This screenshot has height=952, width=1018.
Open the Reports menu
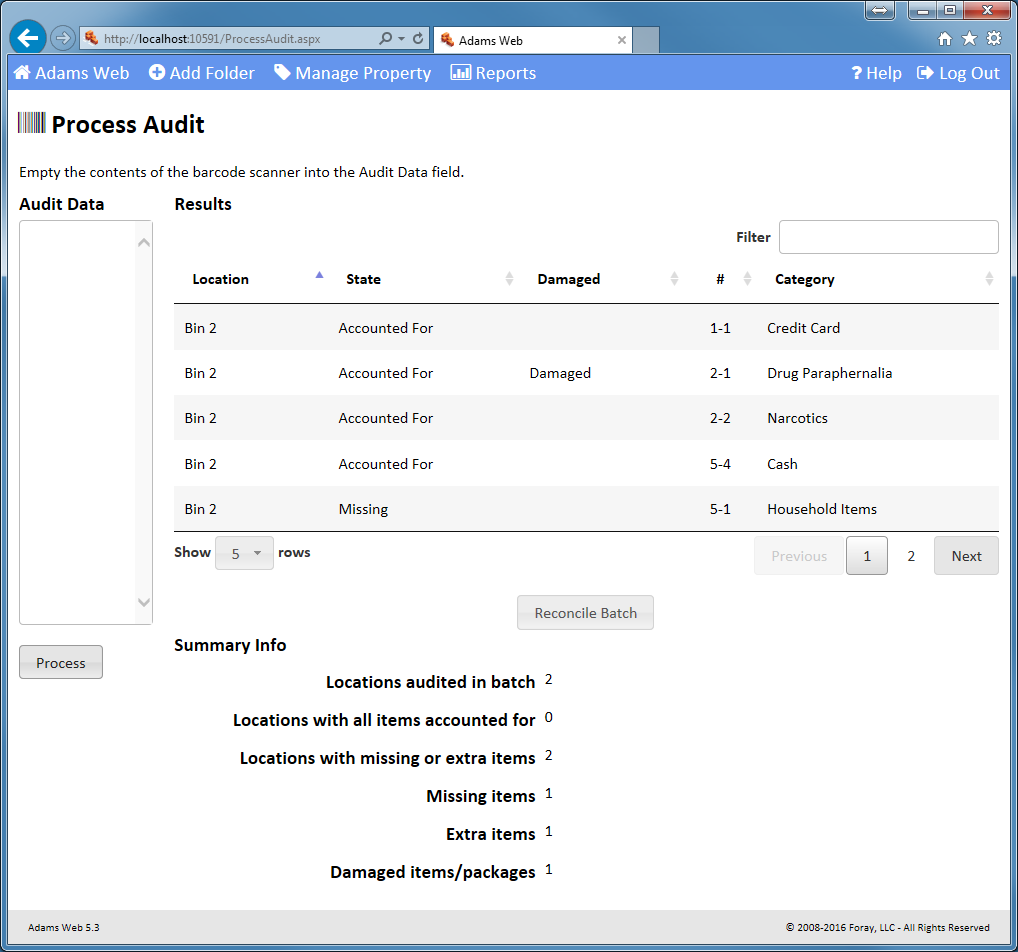coord(493,73)
